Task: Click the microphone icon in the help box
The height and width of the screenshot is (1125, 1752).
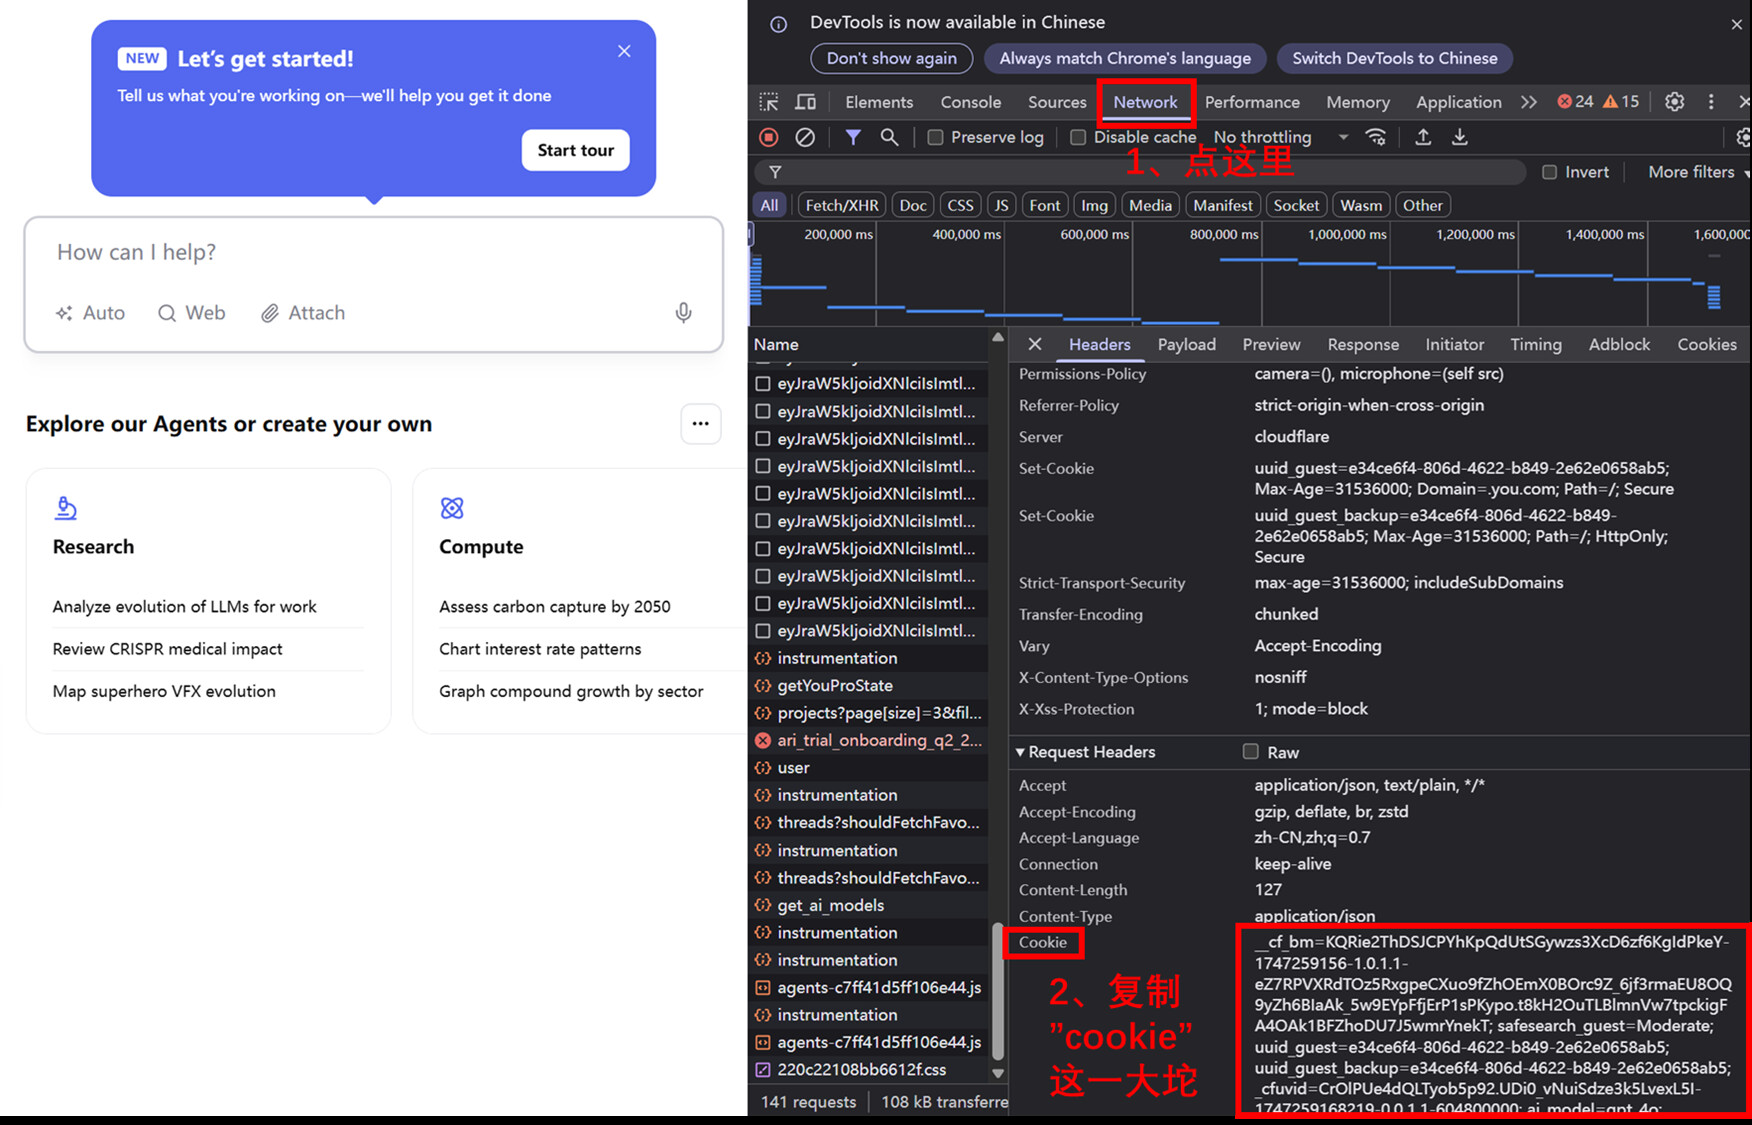Action: (x=683, y=313)
